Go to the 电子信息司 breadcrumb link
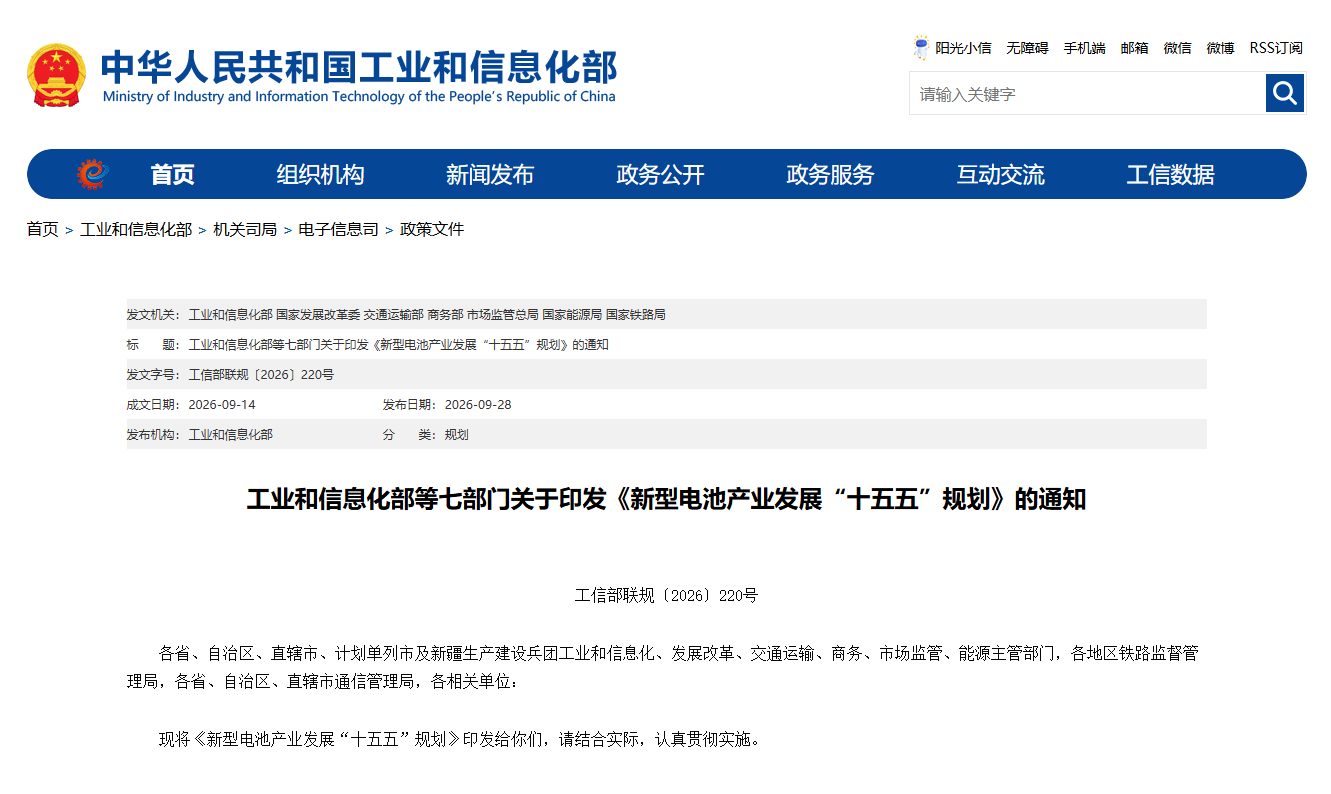The image size is (1331, 794). (338, 229)
